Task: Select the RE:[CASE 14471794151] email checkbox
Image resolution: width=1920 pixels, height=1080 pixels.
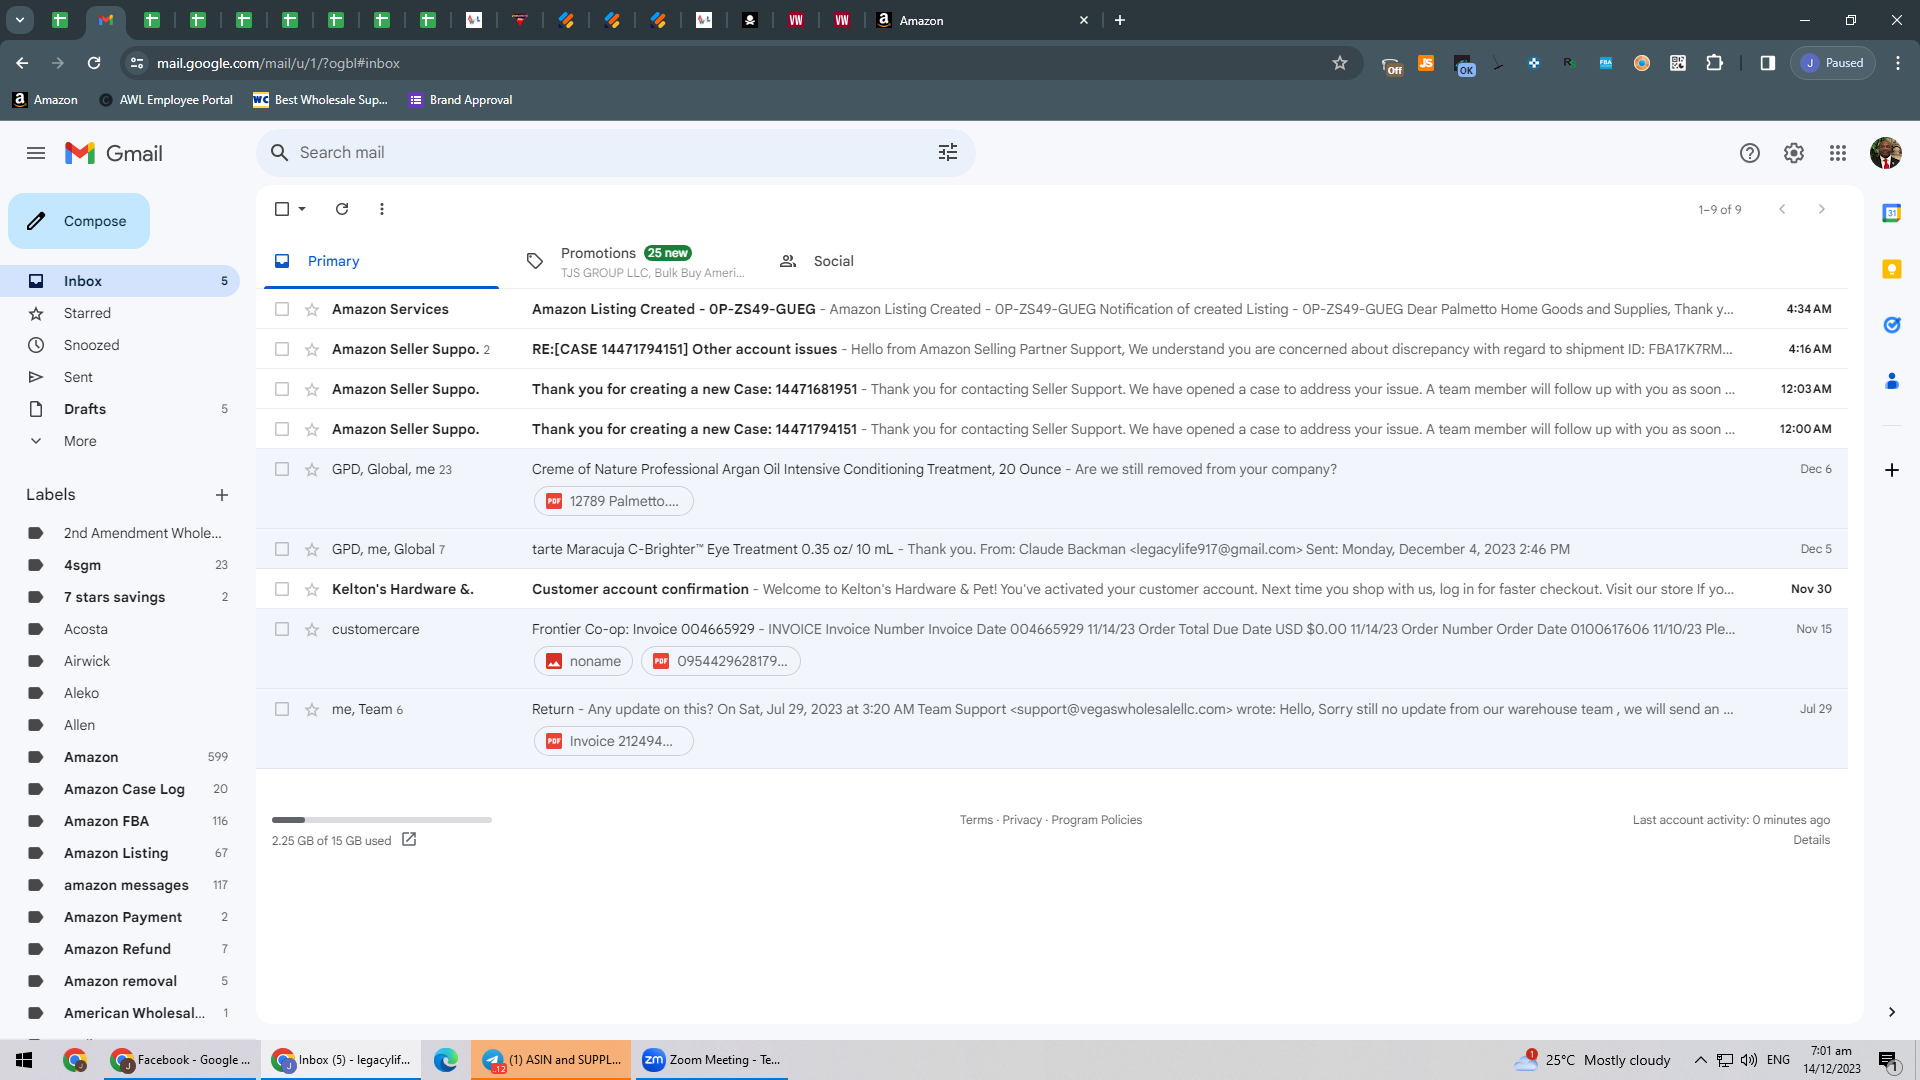Action: click(282, 350)
